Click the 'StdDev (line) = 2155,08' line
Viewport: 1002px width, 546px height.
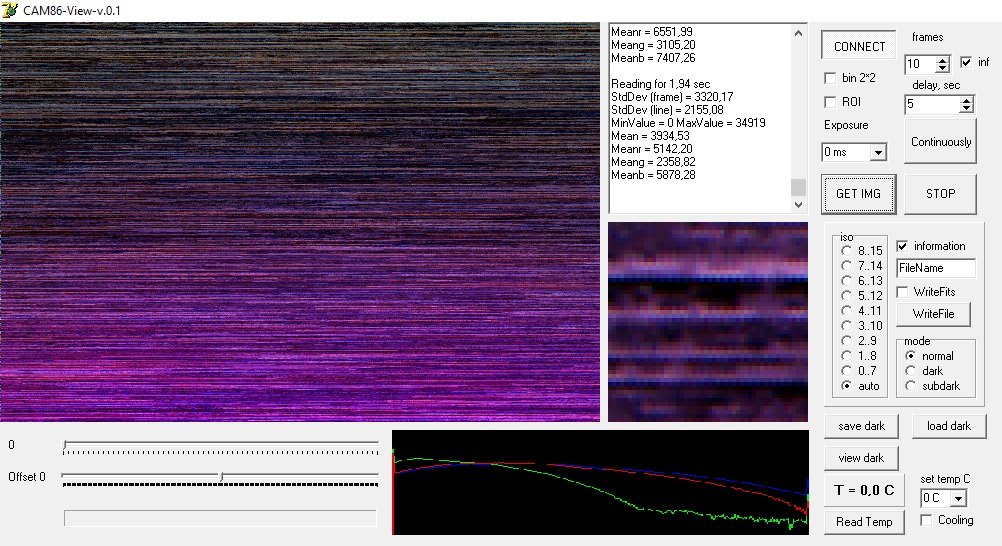click(x=667, y=110)
